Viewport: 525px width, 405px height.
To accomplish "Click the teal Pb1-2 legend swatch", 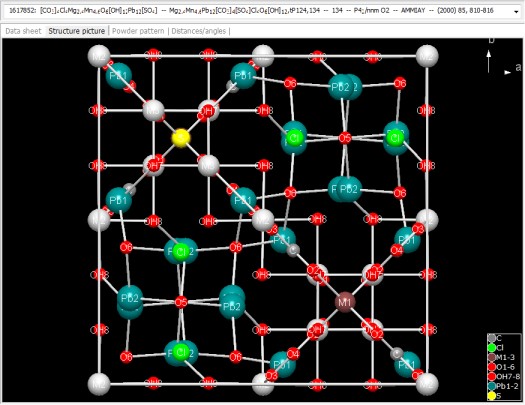I will point(492,386).
